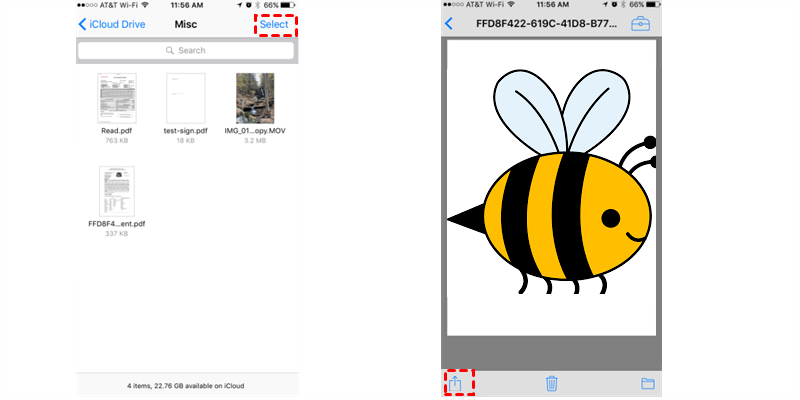800x400 pixels.
Task: Tap the Bluetooth status icon on right phone
Action: coord(622,5)
